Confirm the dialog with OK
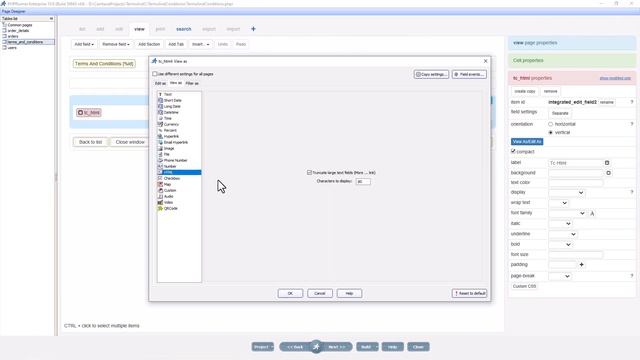The width and height of the screenshot is (640, 360). (x=290, y=293)
